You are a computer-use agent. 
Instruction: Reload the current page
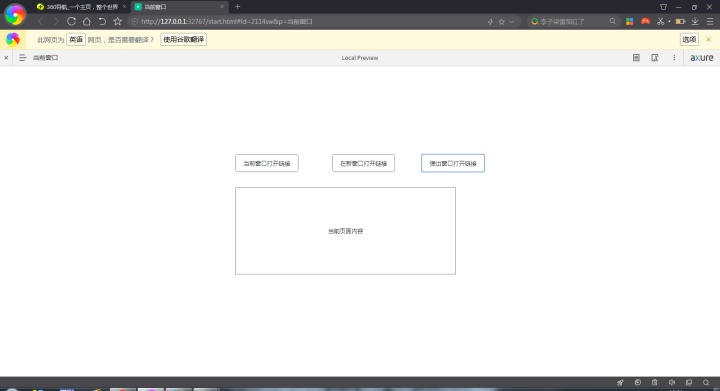pos(71,22)
